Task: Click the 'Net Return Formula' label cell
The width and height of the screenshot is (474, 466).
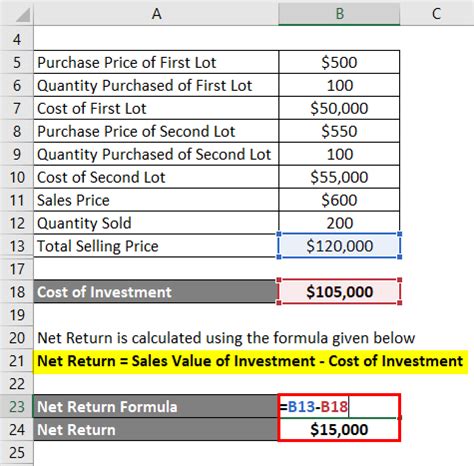Action: (x=156, y=407)
